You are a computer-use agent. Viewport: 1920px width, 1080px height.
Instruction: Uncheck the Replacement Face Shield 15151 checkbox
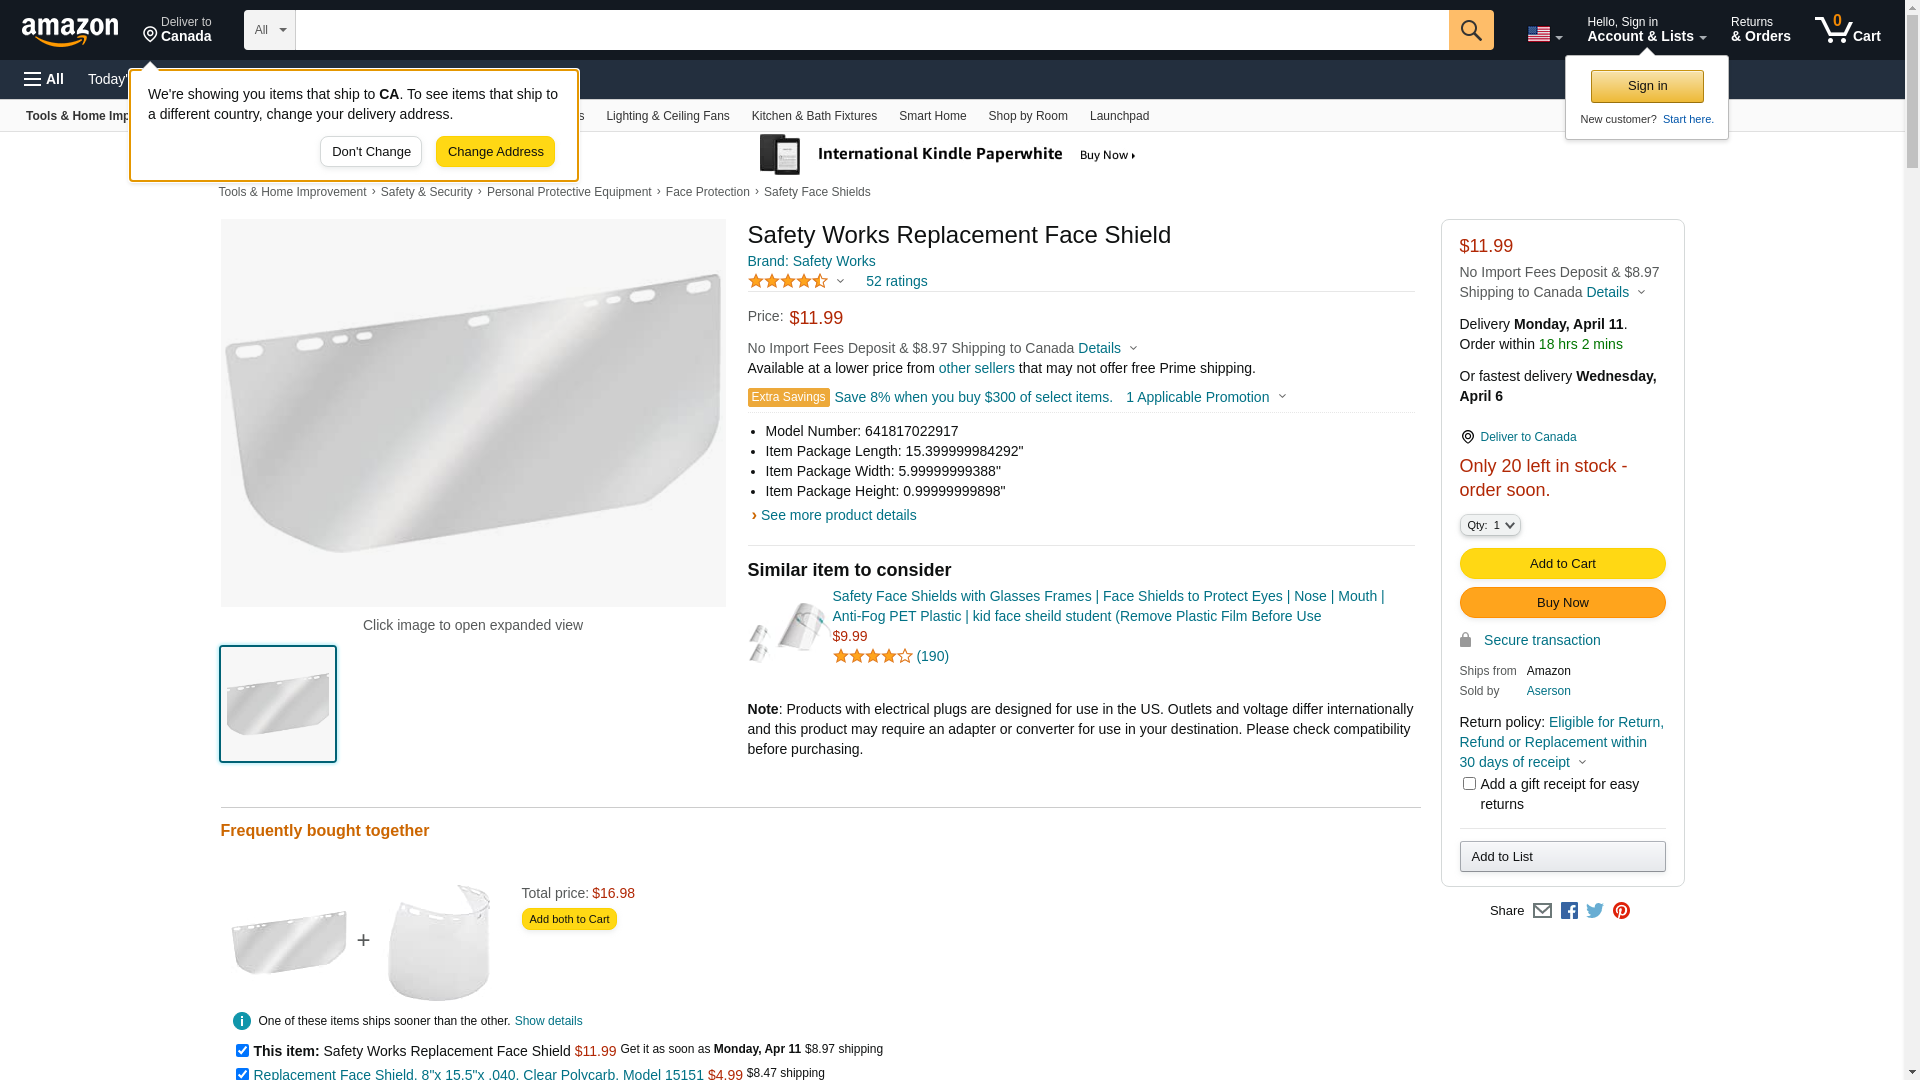point(242,1074)
